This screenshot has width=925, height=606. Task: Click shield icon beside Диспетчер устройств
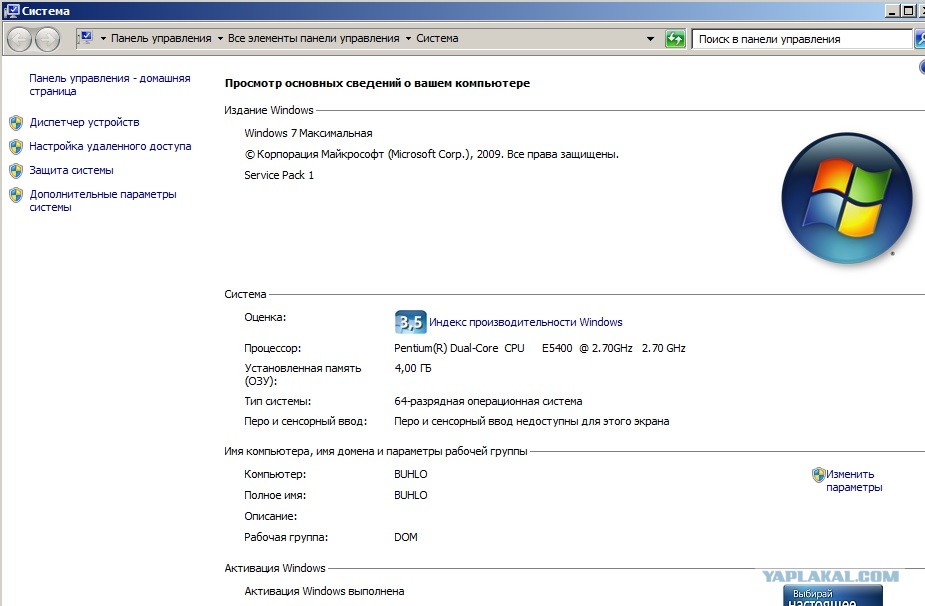click(16, 123)
